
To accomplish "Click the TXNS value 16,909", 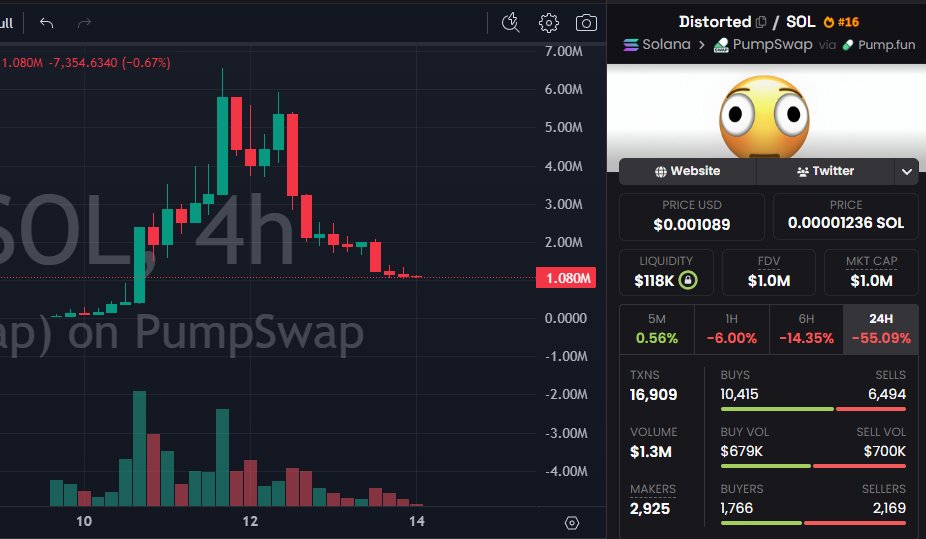I will (x=653, y=395).
